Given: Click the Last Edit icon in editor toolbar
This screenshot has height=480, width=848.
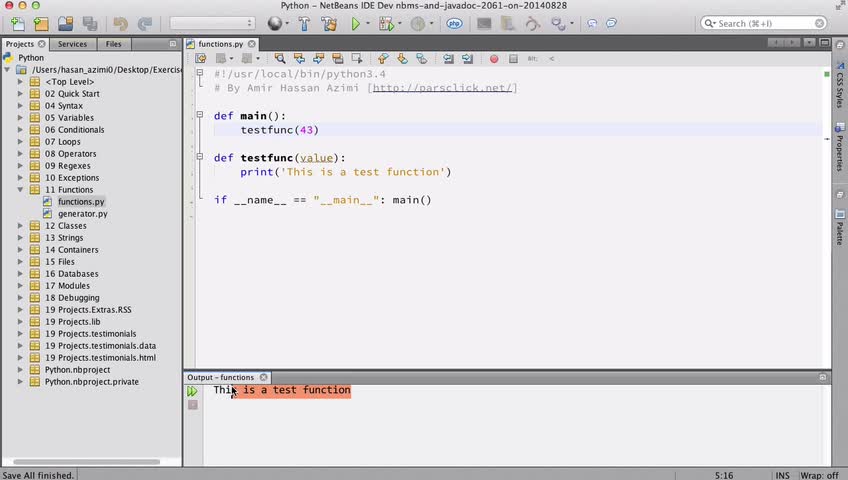Looking at the screenshot, I should click(201, 58).
